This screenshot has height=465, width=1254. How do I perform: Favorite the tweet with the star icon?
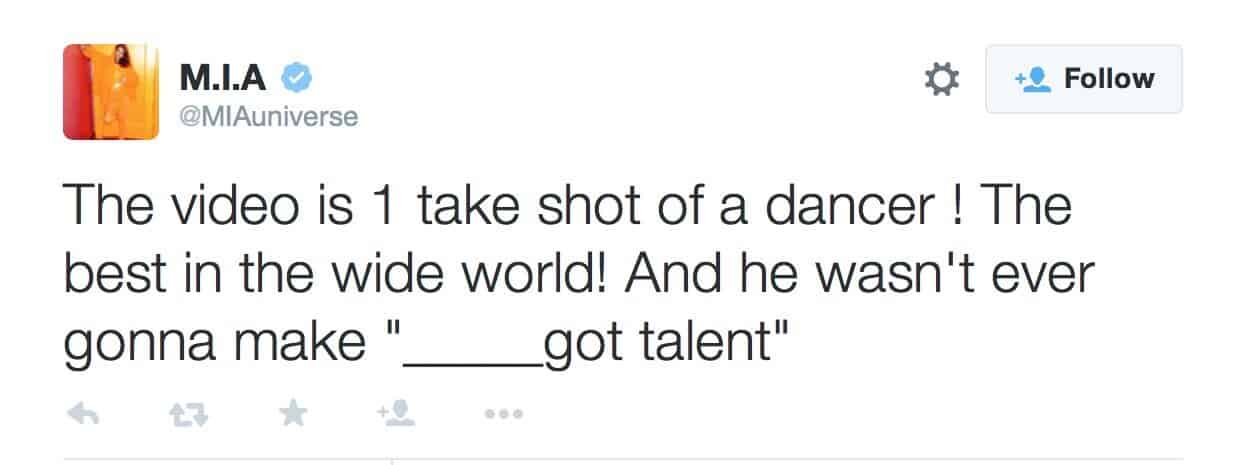click(292, 412)
